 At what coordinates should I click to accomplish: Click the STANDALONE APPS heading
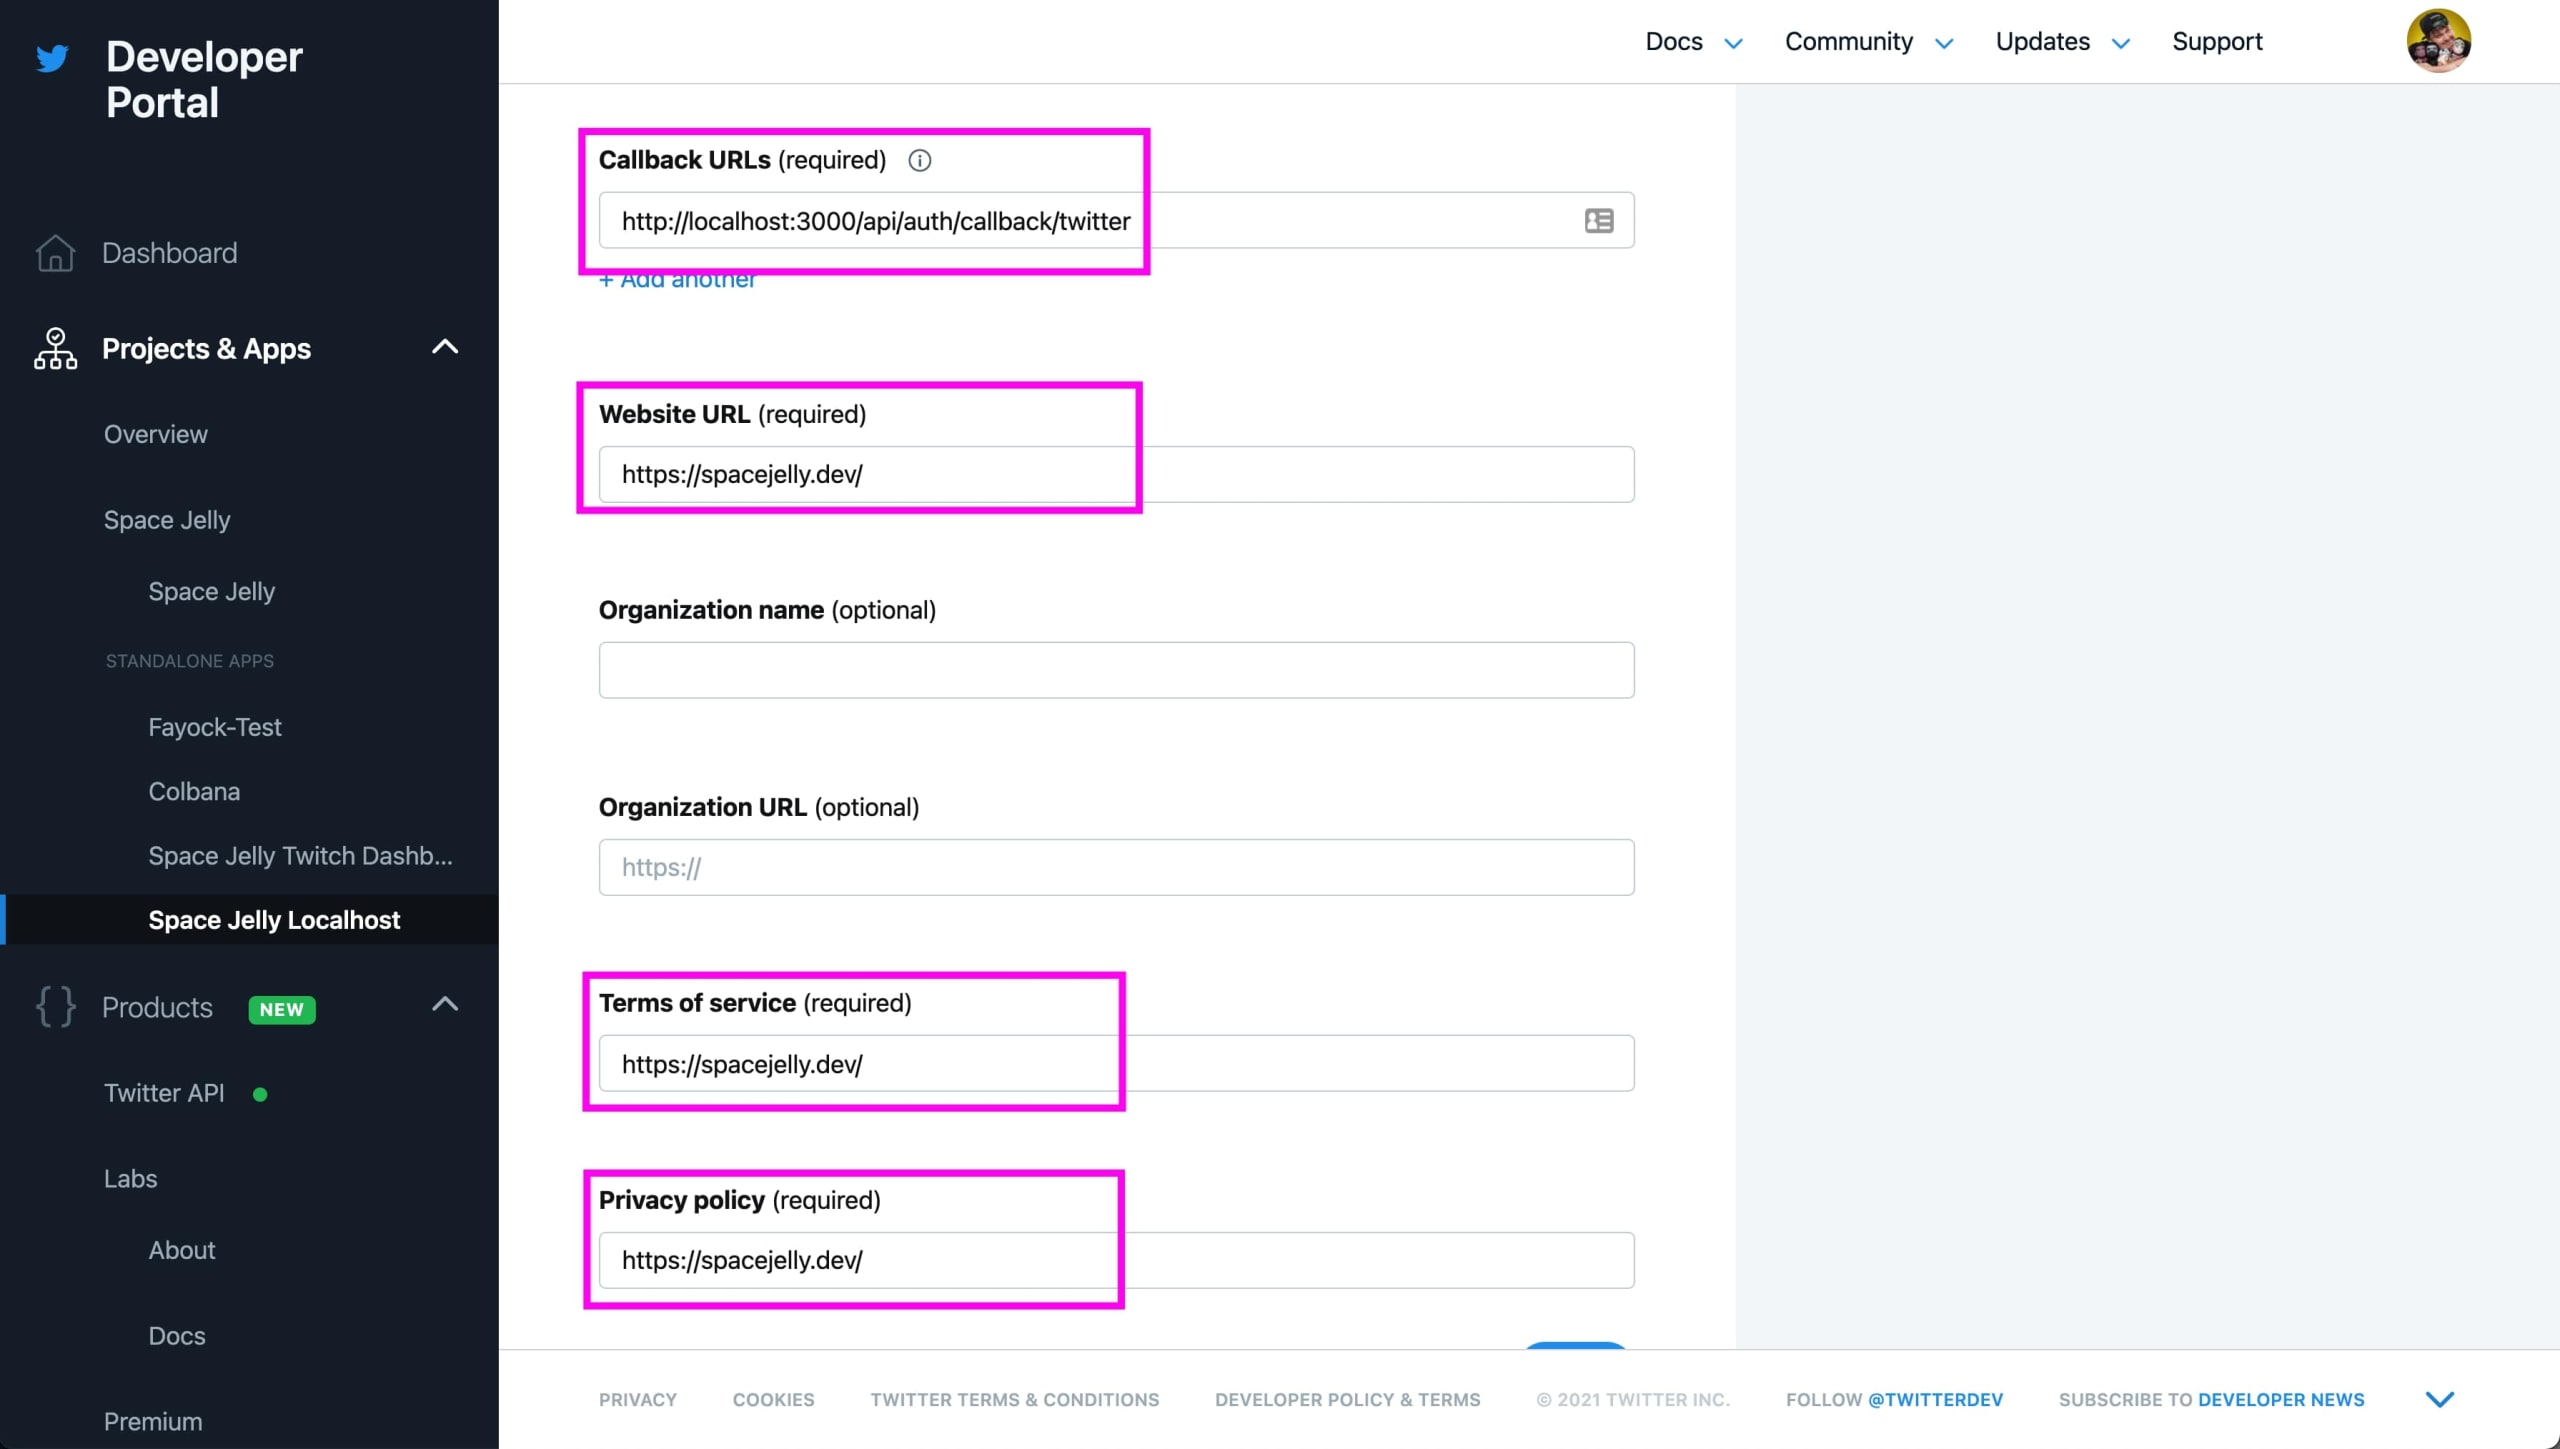pyautogui.click(x=189, y=661)
